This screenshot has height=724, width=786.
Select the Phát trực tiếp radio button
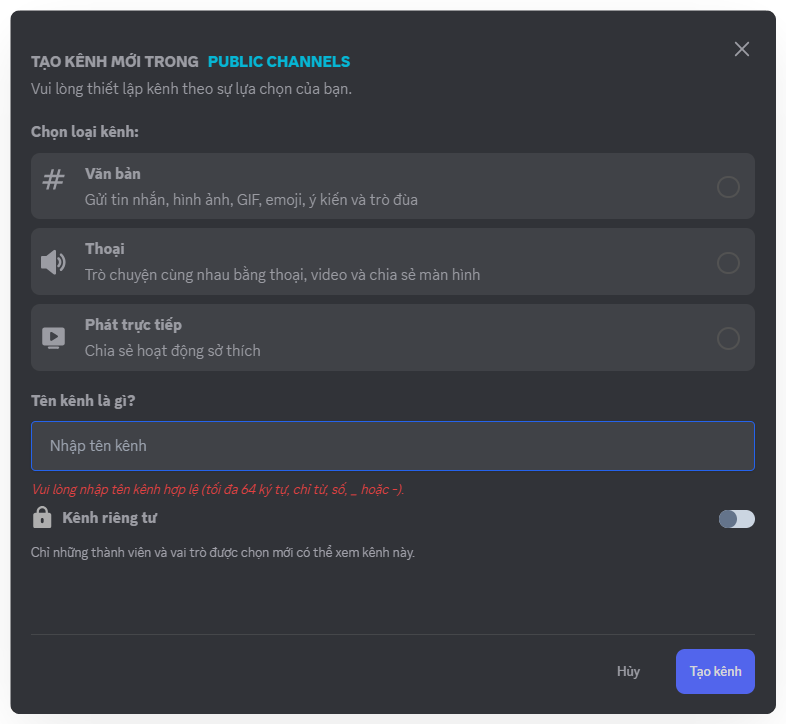pyautogui.click(x=728, y=339)
